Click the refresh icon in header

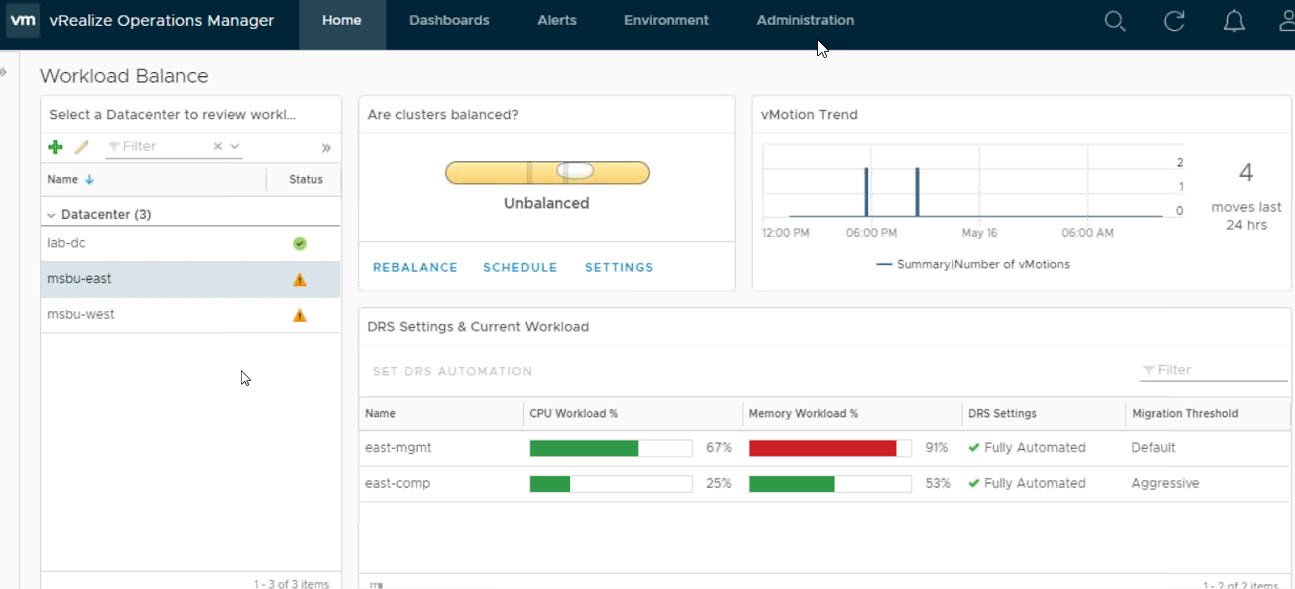(x=1175, y=21)
